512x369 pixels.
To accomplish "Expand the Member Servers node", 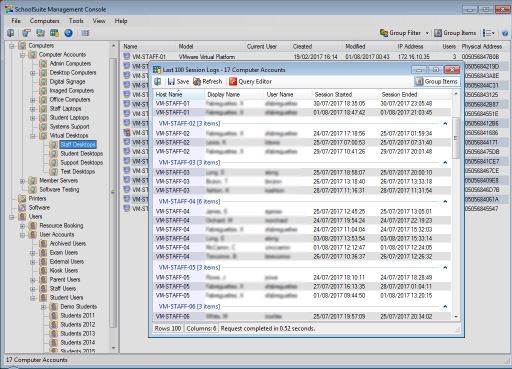I will click(22, 181).
